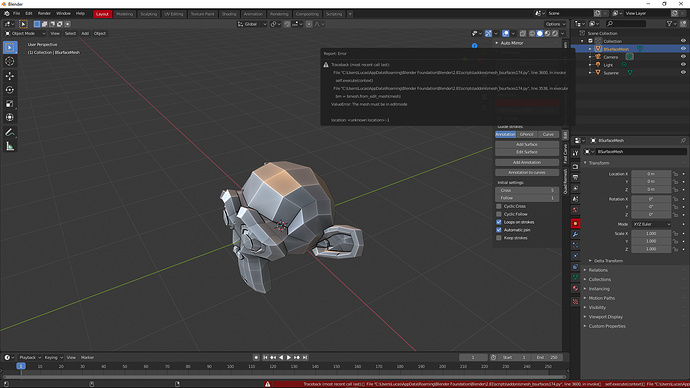Activate the Transform tool
Screen dimensions: 690x388
10,117
